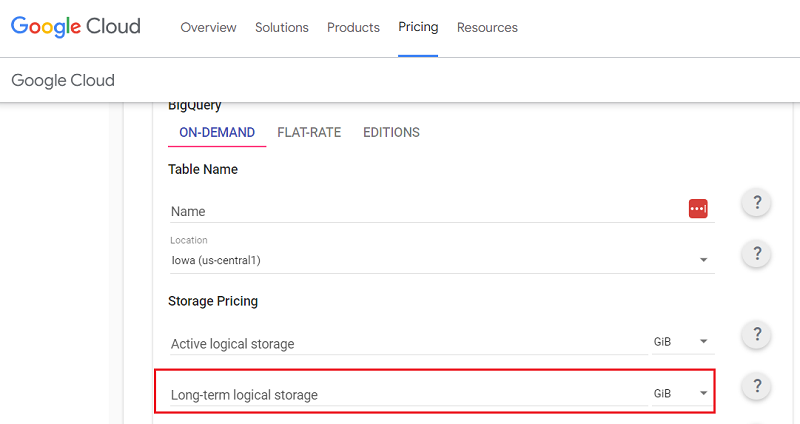Expand the Location dropdown Iowa (us-central1)
Screen dimensions: 800x424
(442, 260)
